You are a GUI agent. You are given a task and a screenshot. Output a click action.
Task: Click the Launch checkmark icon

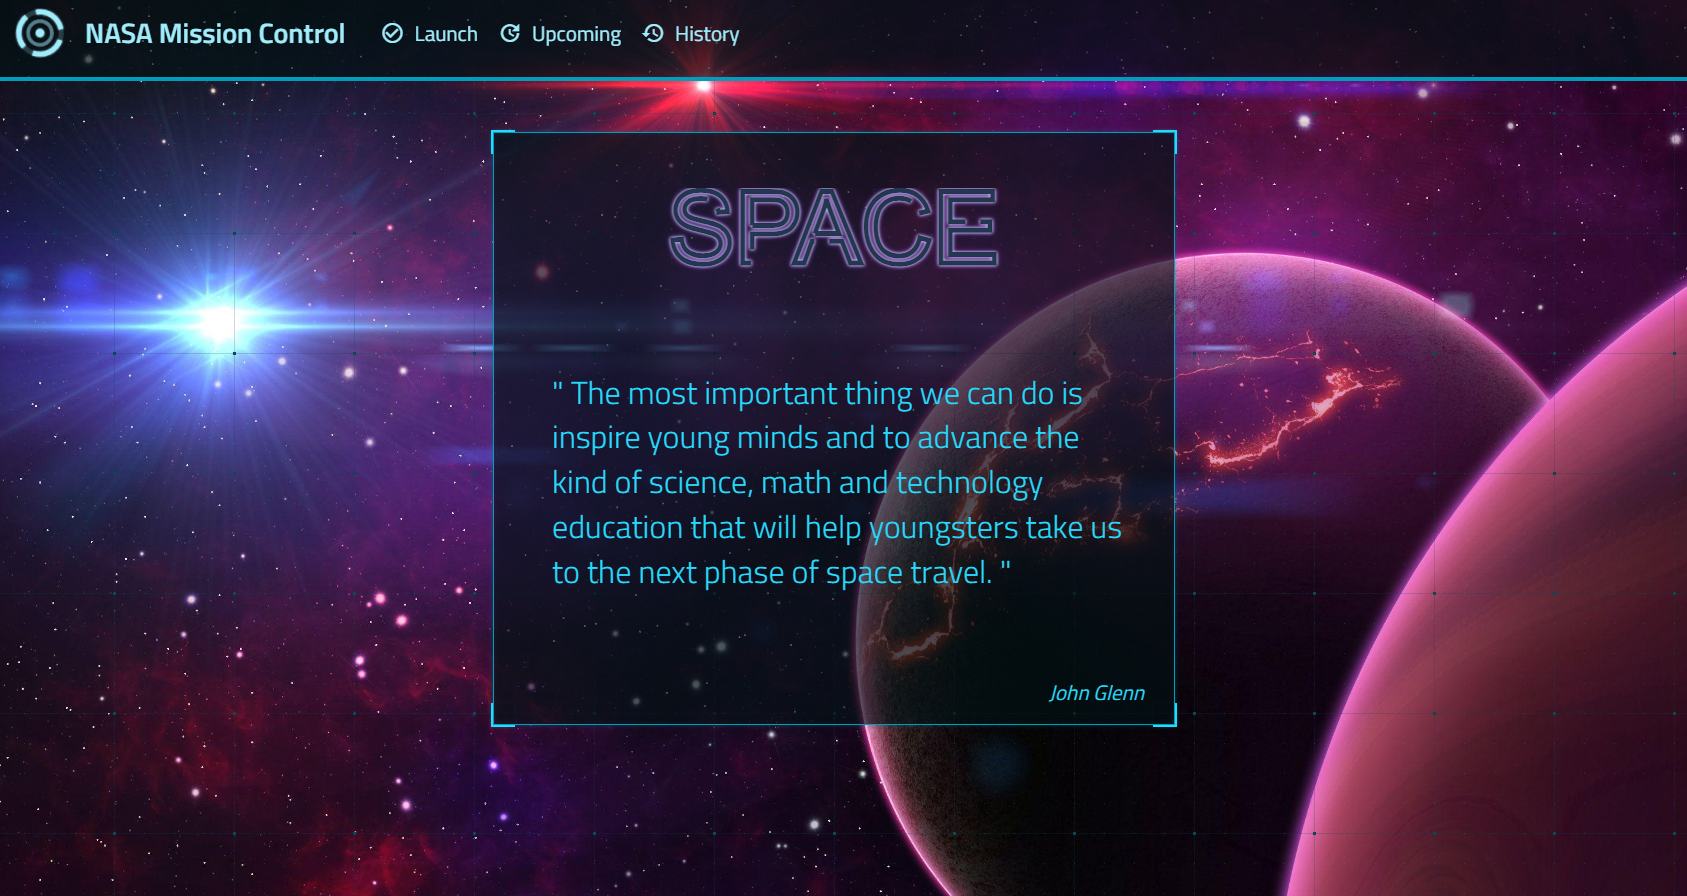tap(393, 34)
